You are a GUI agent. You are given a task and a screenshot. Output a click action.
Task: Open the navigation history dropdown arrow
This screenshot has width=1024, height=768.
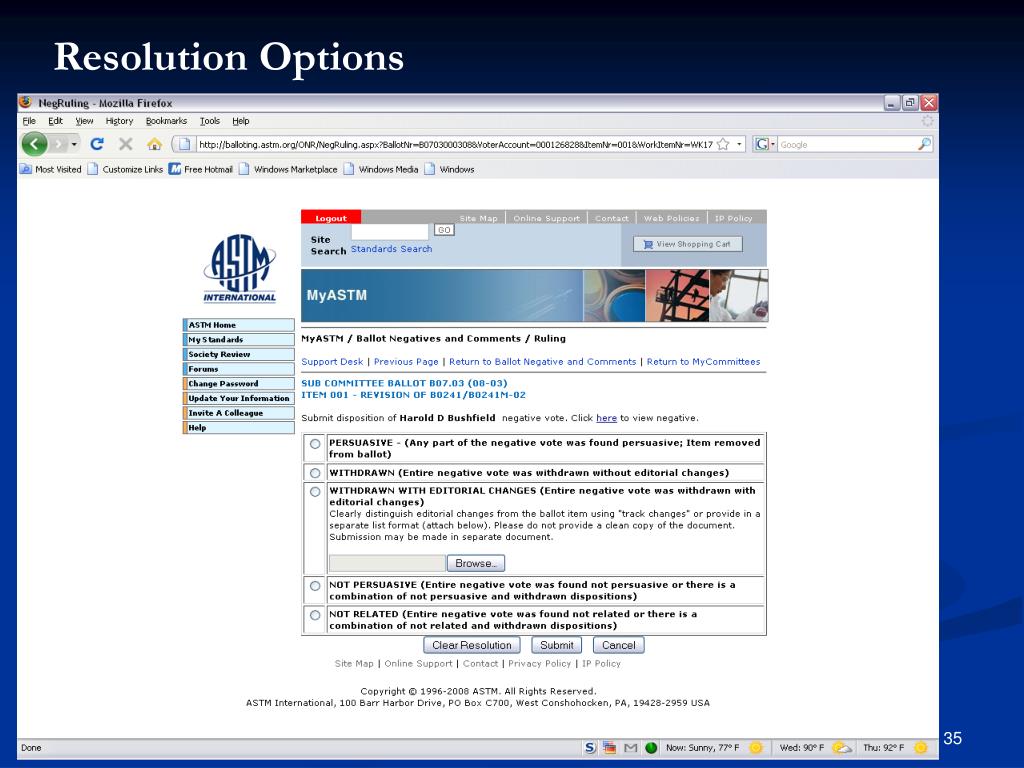pos(74,144)
